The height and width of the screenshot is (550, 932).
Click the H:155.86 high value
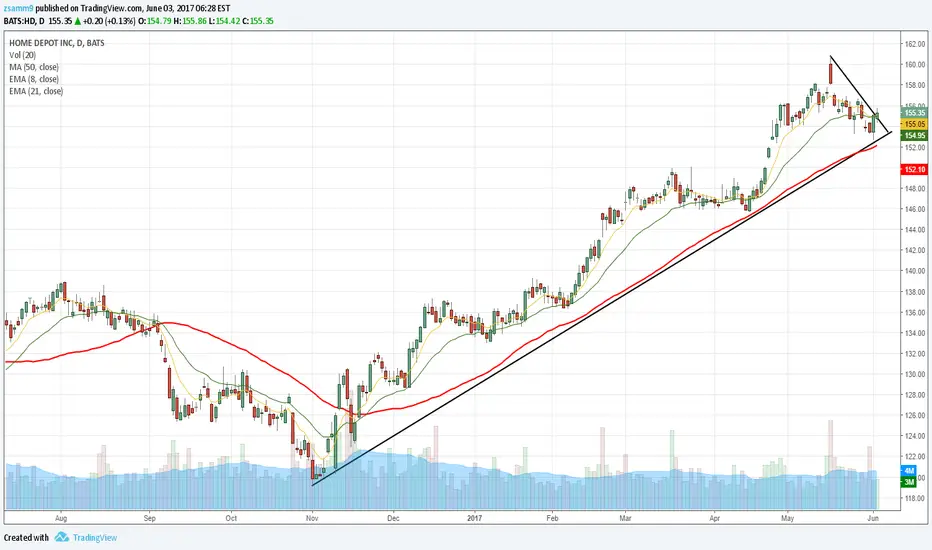pyautogui.click(x=190, y=21)
